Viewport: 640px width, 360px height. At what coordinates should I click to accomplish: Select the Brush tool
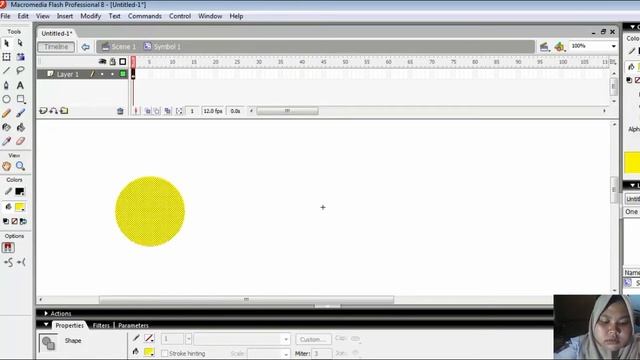pyautogui.click(x=20, y=113)
